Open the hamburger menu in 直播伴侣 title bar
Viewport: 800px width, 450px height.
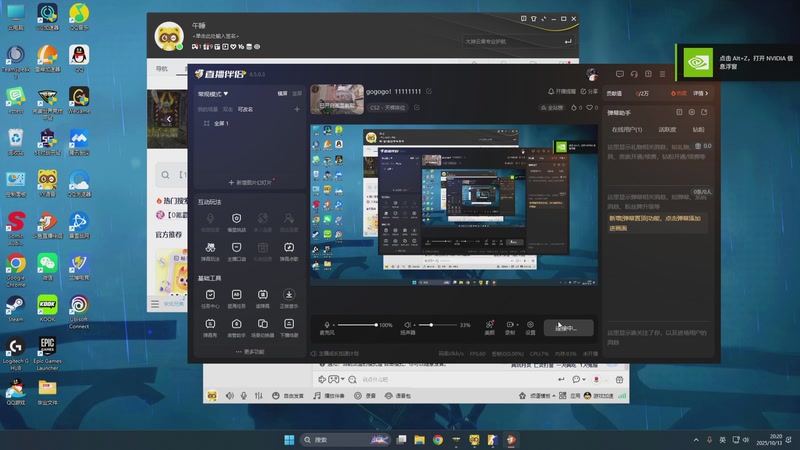pyautogui.click(x=662, y=74)
